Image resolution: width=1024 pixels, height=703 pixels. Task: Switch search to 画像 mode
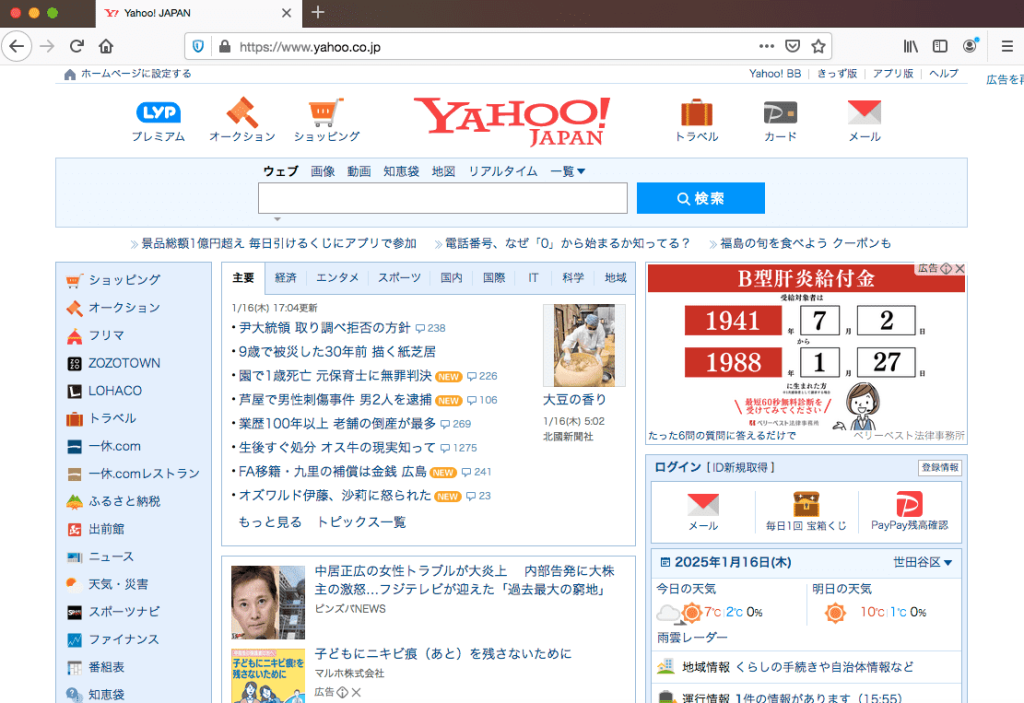coord(323,171)
